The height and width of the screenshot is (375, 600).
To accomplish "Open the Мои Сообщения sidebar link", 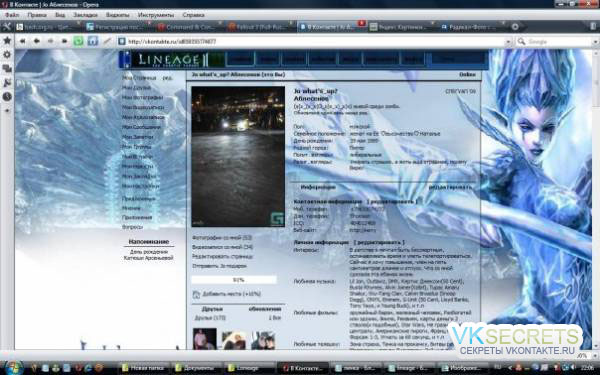I will point(141,127).
